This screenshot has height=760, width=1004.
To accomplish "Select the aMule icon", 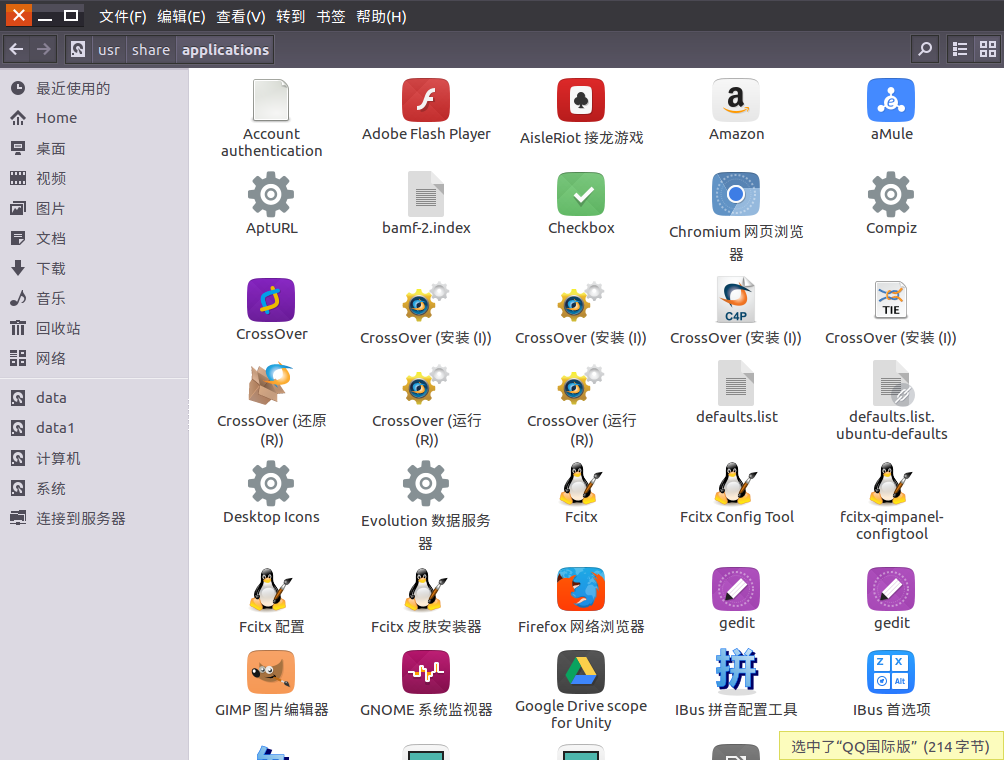I will 891,100.
